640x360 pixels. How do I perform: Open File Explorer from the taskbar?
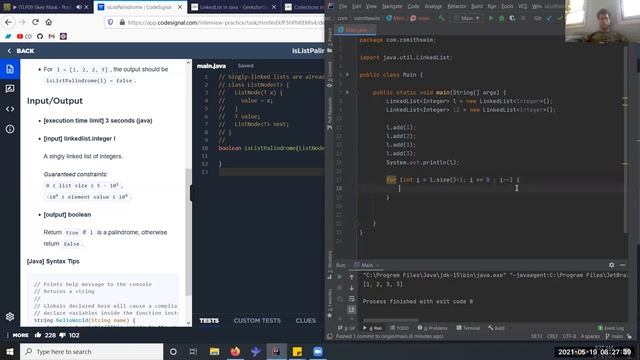[214, 351]
